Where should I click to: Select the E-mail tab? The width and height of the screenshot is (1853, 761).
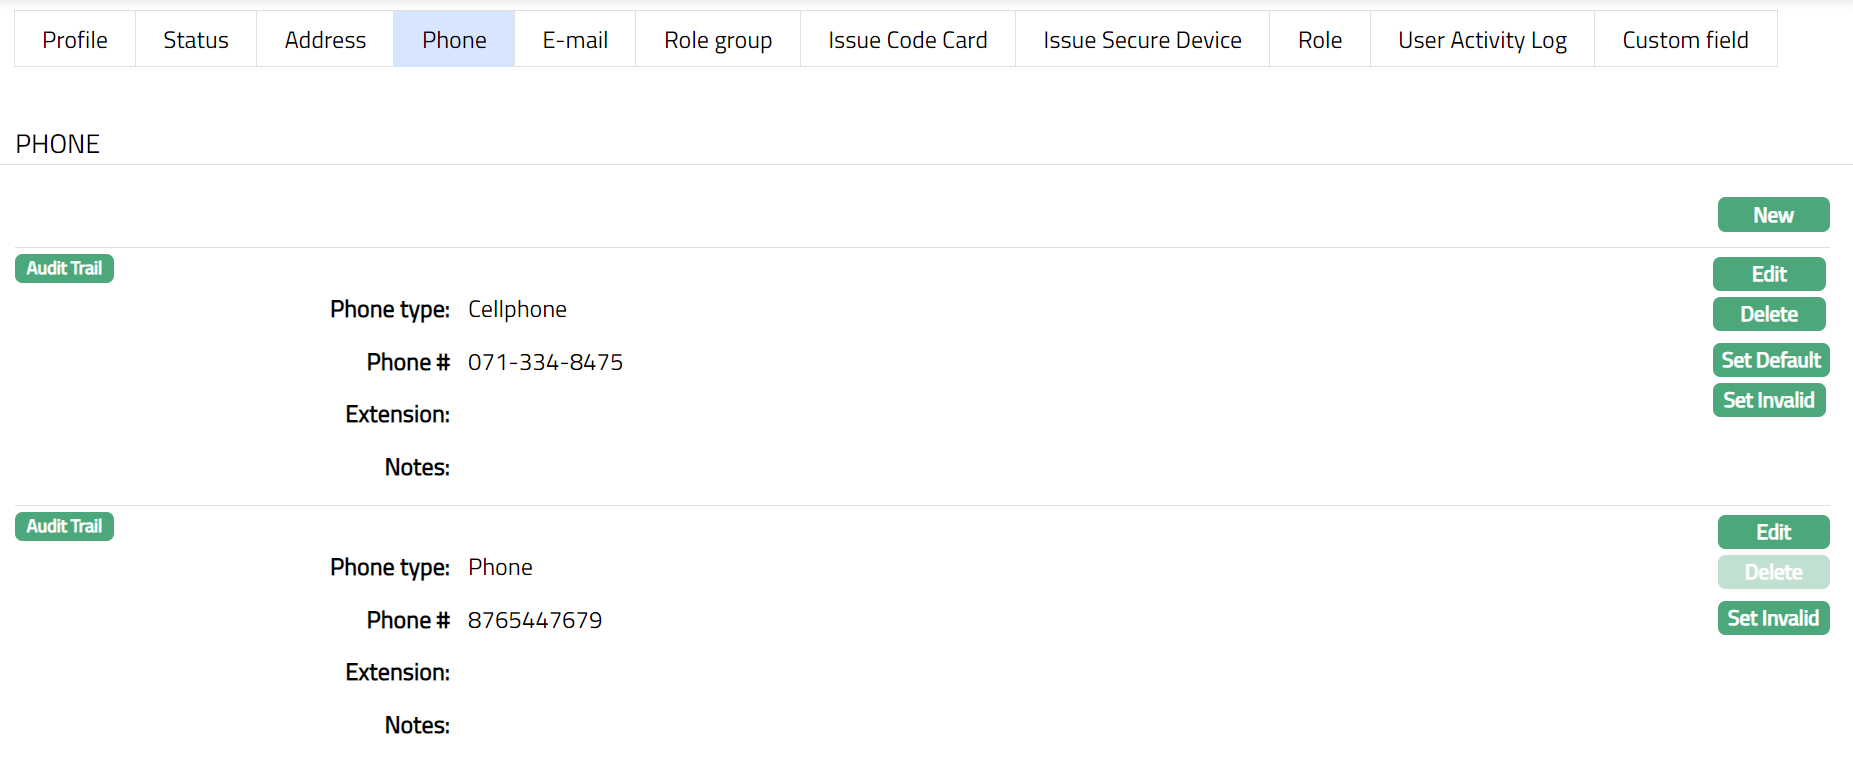[x=575, y=40]
